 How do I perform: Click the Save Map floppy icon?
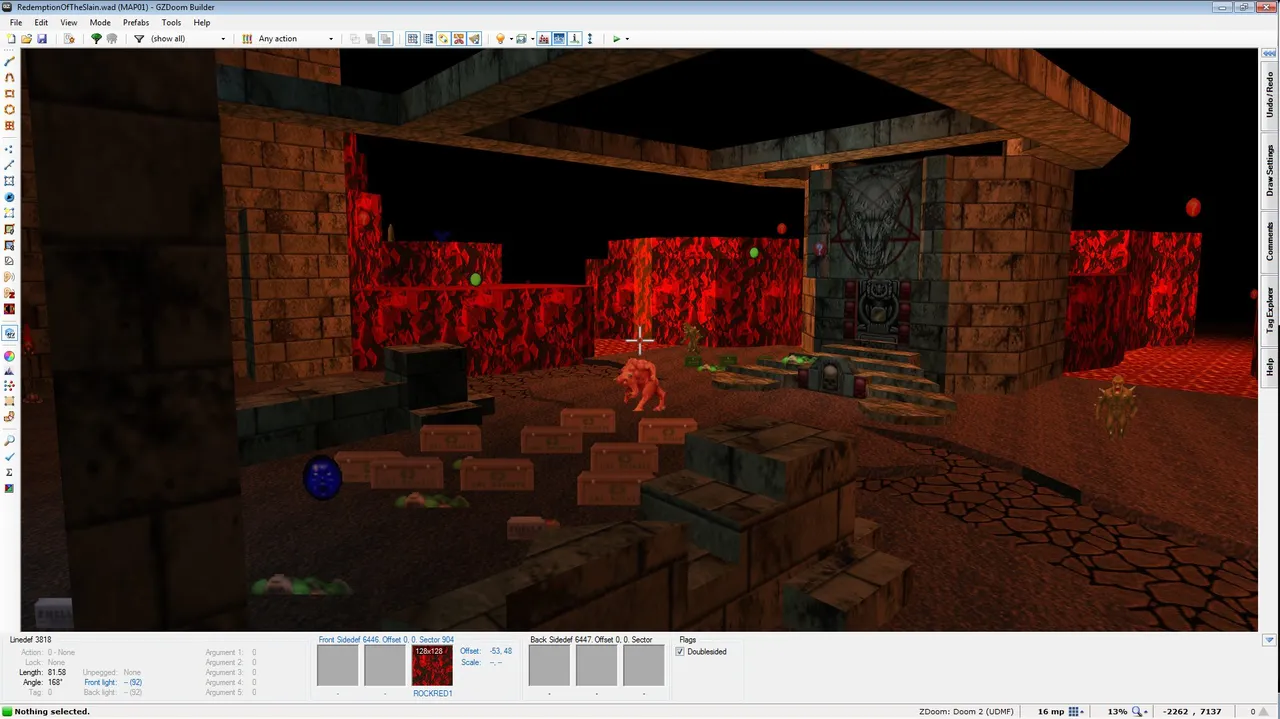[42, 39]
